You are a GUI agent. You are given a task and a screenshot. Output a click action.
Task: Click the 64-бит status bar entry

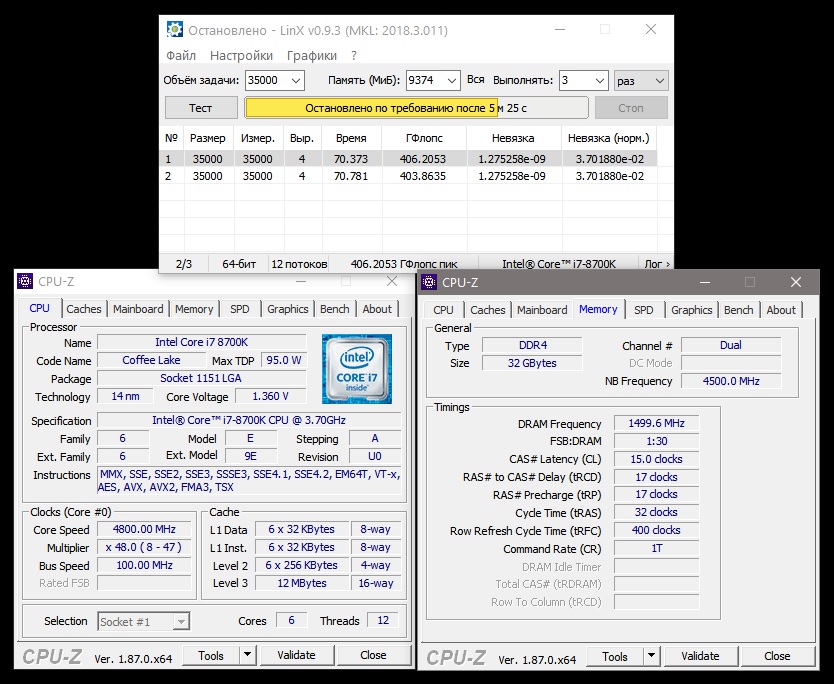coord(239,264)
